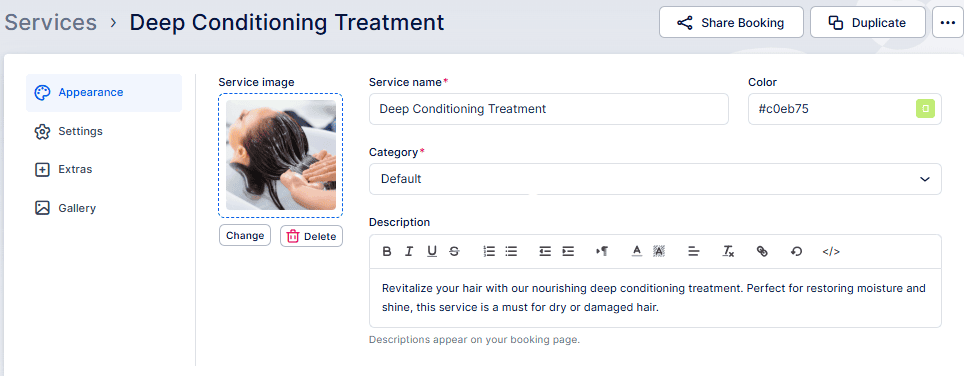
Task: Delete the service image
Action: [312, 236]
